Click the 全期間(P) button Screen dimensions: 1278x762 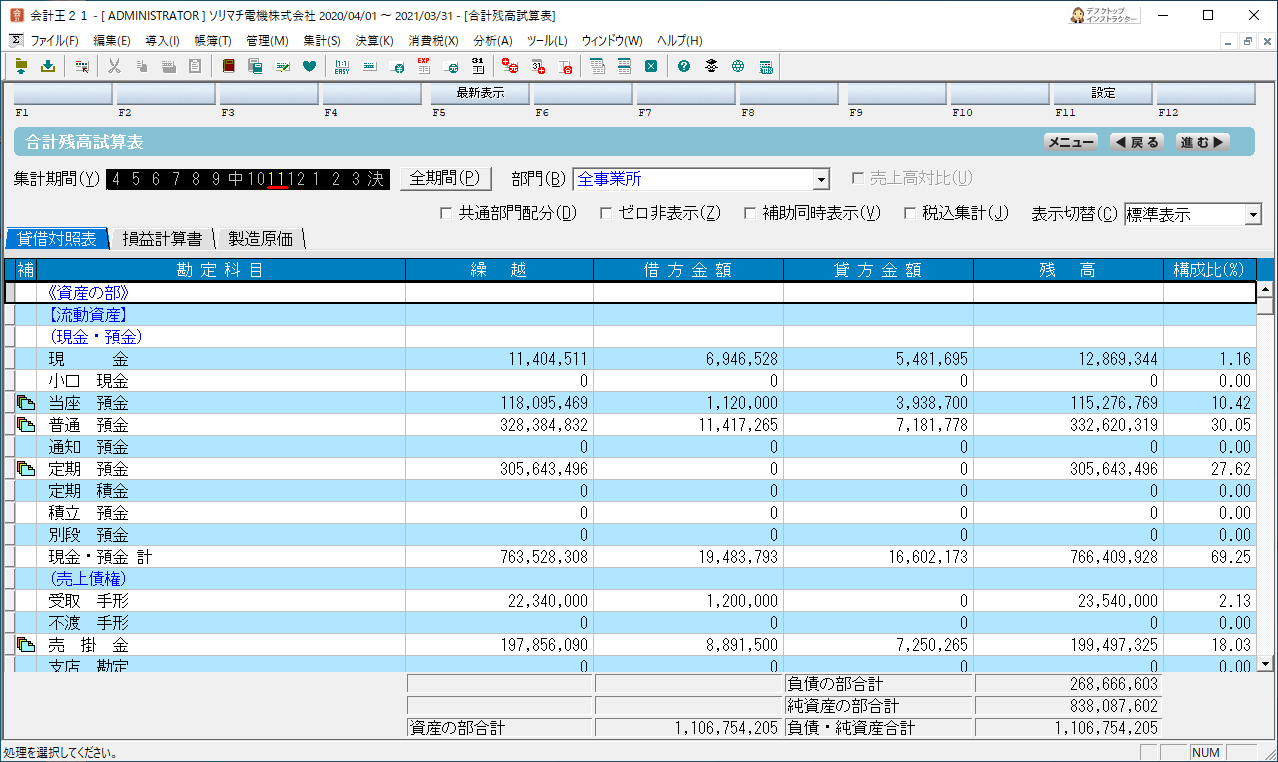pos(446,178)
